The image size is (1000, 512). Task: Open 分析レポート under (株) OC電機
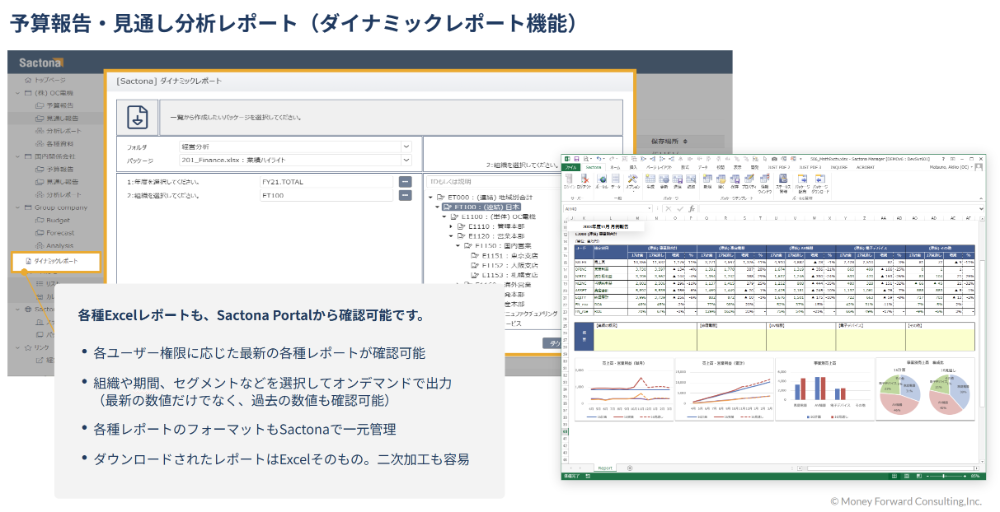58,131
